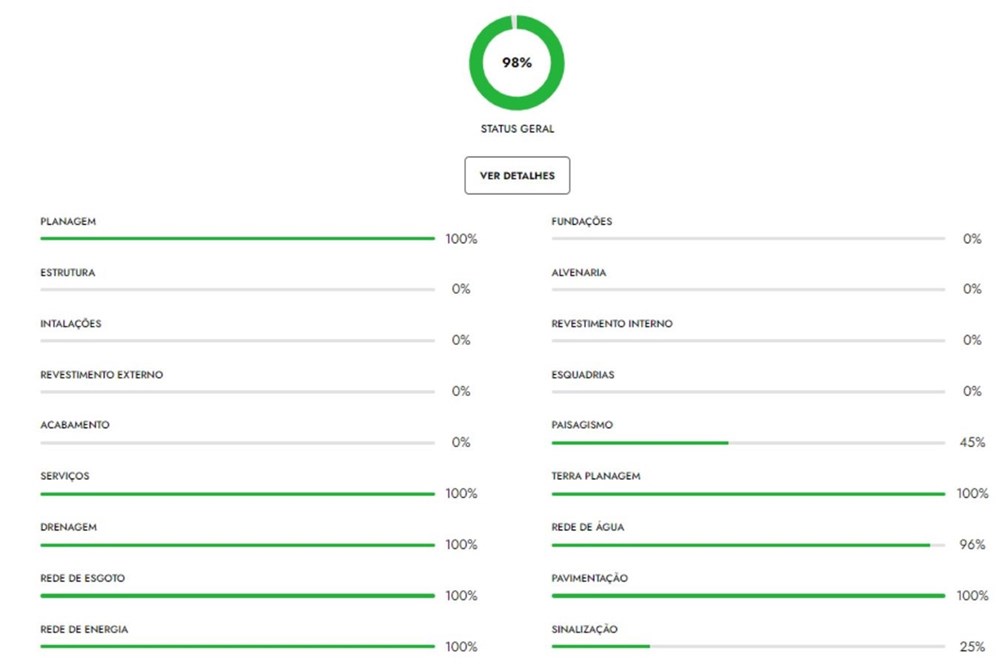This screenshot has width=1000, height=667.
Task: Click the Paisagismo progress bar
Action: [x=748, y=442]
